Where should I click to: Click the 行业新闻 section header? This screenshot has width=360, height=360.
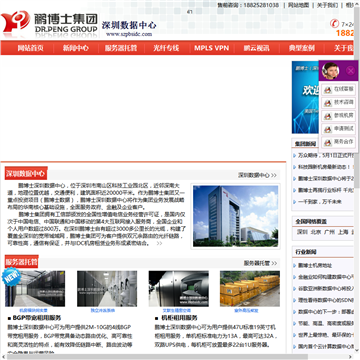(306, 252)
